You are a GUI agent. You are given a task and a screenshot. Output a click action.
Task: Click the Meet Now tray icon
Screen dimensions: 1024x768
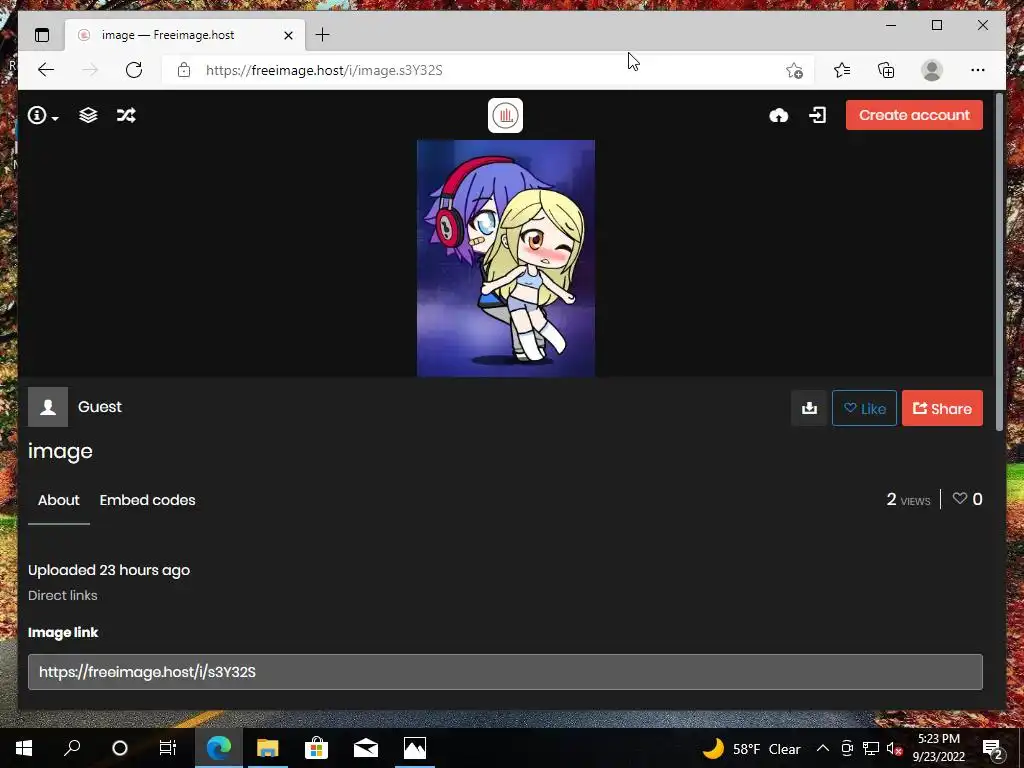[847, 748]
